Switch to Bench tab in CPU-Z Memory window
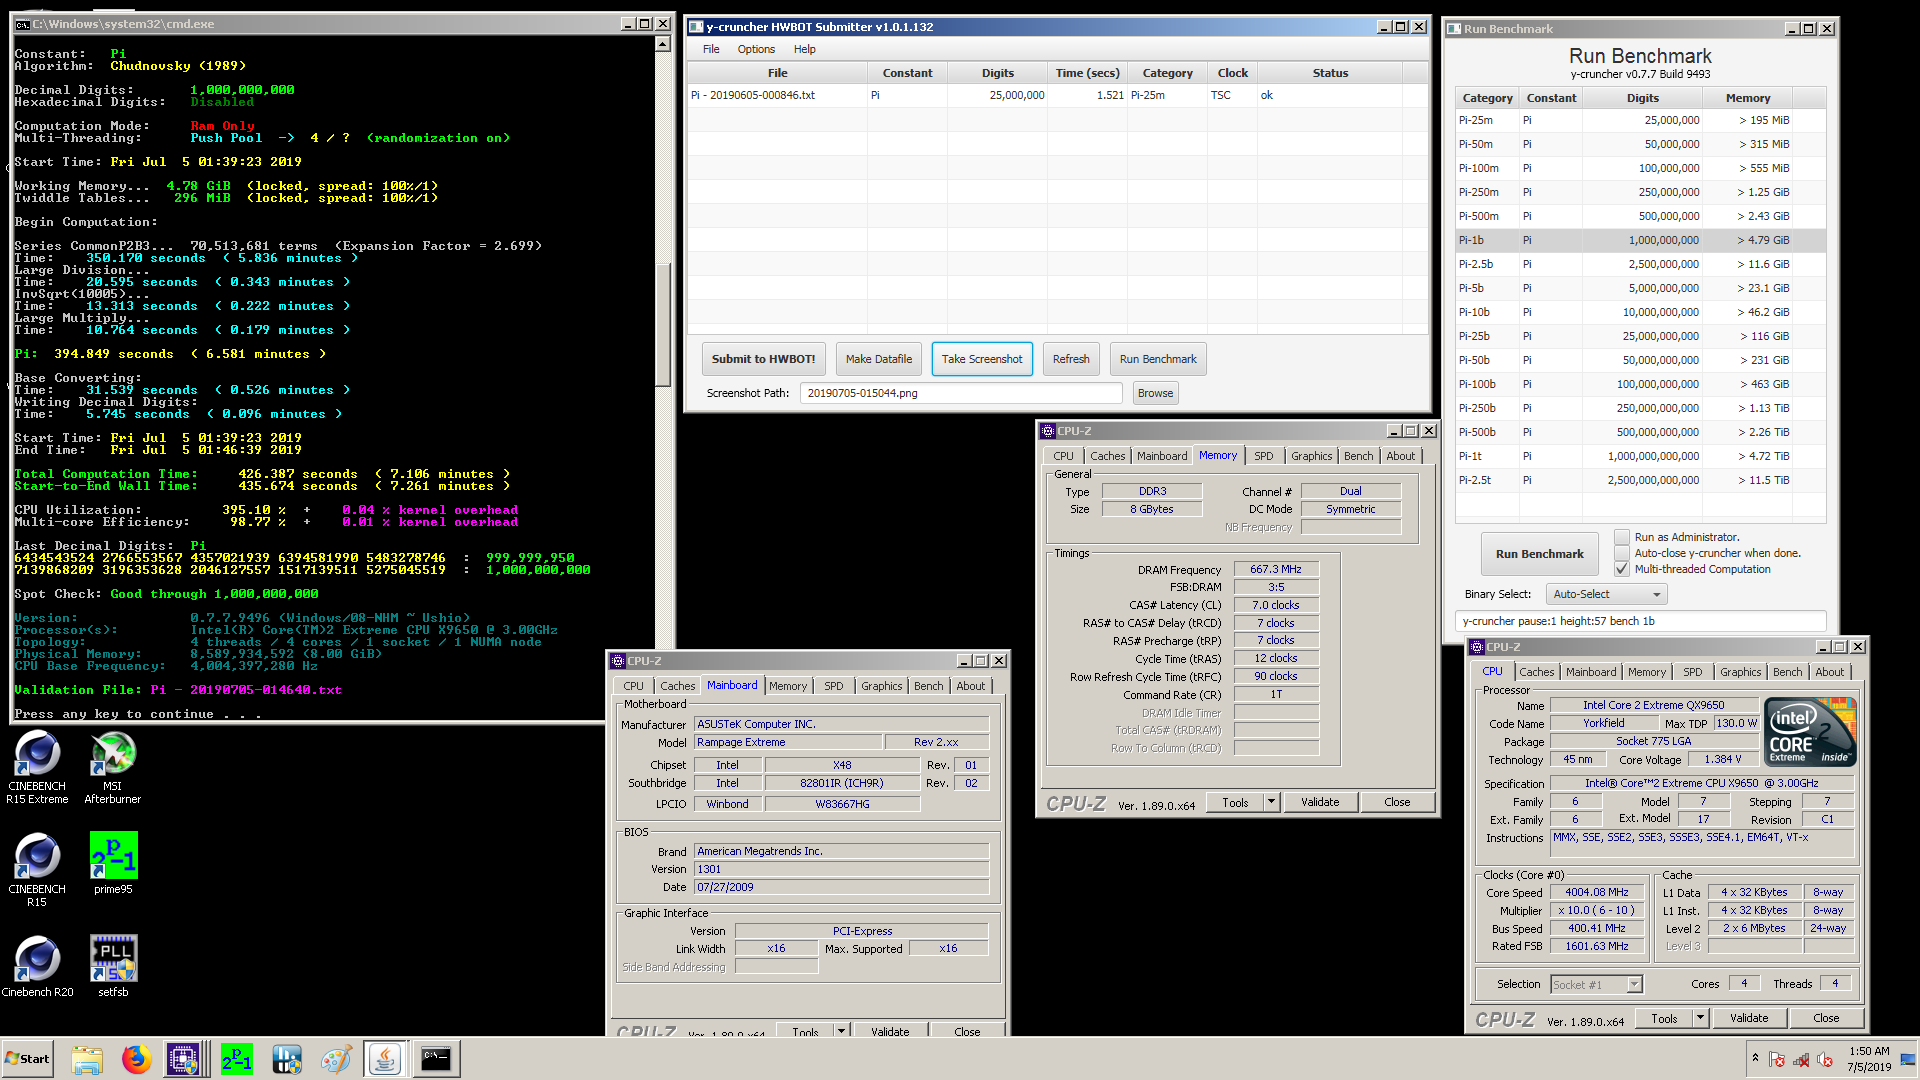The height and width of the screenshot is (1080, 1920). click(x=1358, y=456)
